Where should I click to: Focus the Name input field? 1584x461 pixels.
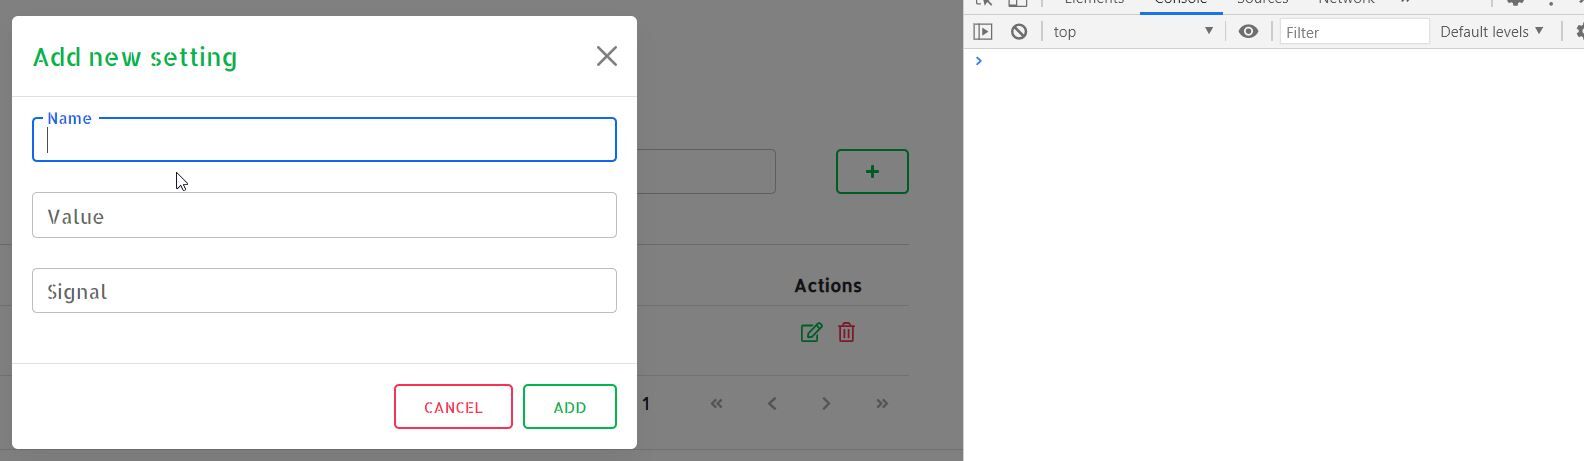pyautogui.click(x=324, y=139)
